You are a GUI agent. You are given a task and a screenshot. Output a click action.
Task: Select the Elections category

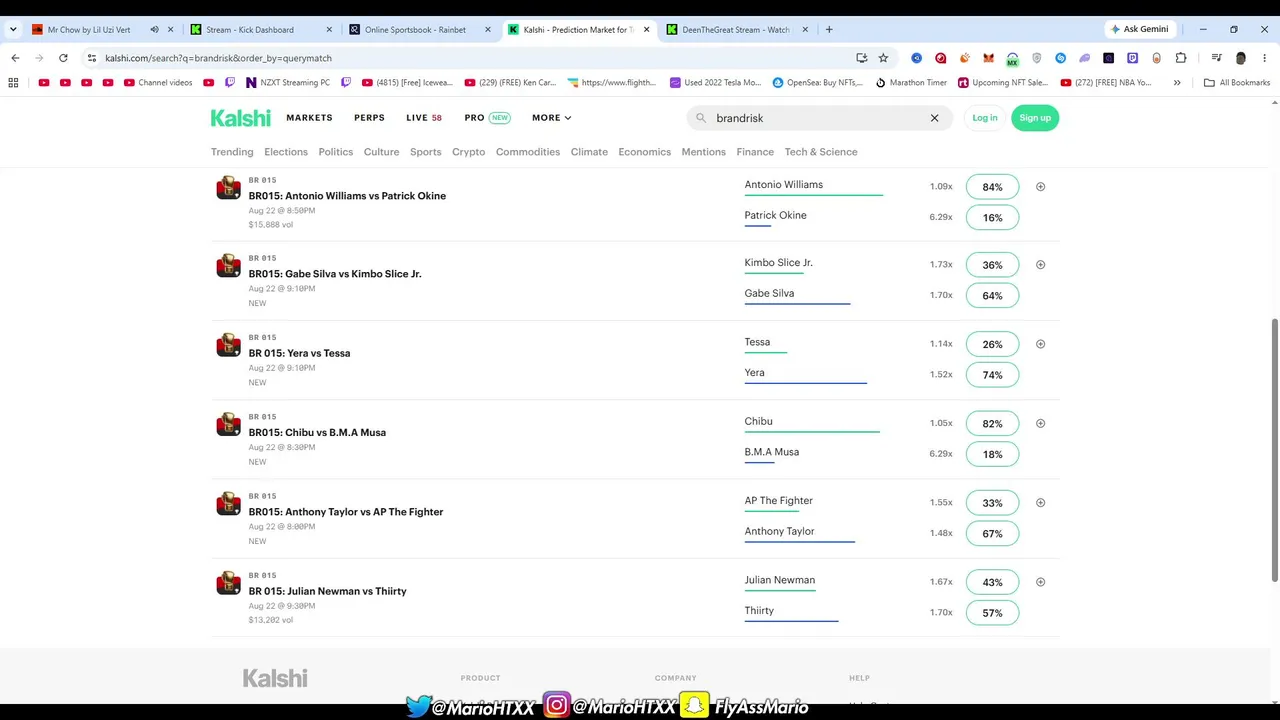[x=286, y=152]
